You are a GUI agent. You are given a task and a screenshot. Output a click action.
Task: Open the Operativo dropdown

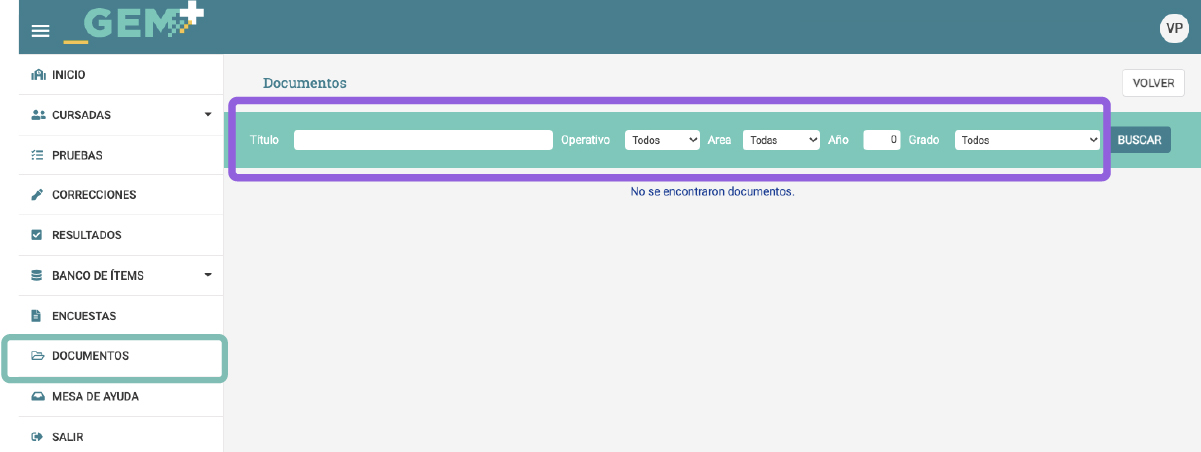[662, 140]
